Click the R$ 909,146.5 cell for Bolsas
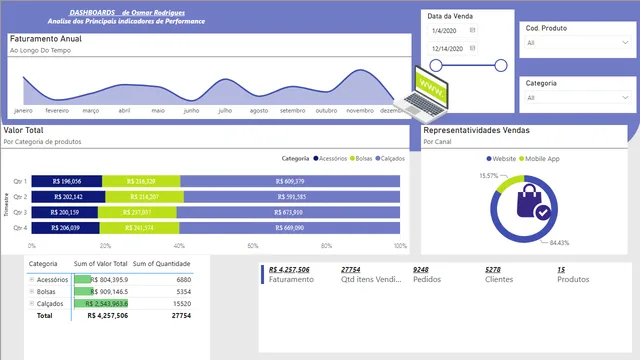 [101, 291]
